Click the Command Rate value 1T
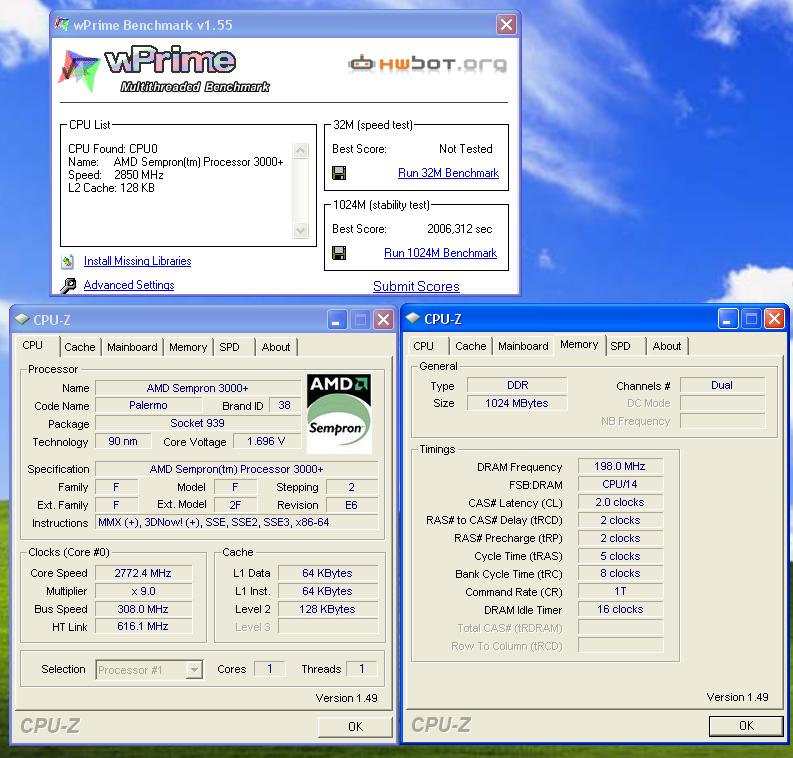The height and width of the screenshot is (758, 793). tap(620, 591)
